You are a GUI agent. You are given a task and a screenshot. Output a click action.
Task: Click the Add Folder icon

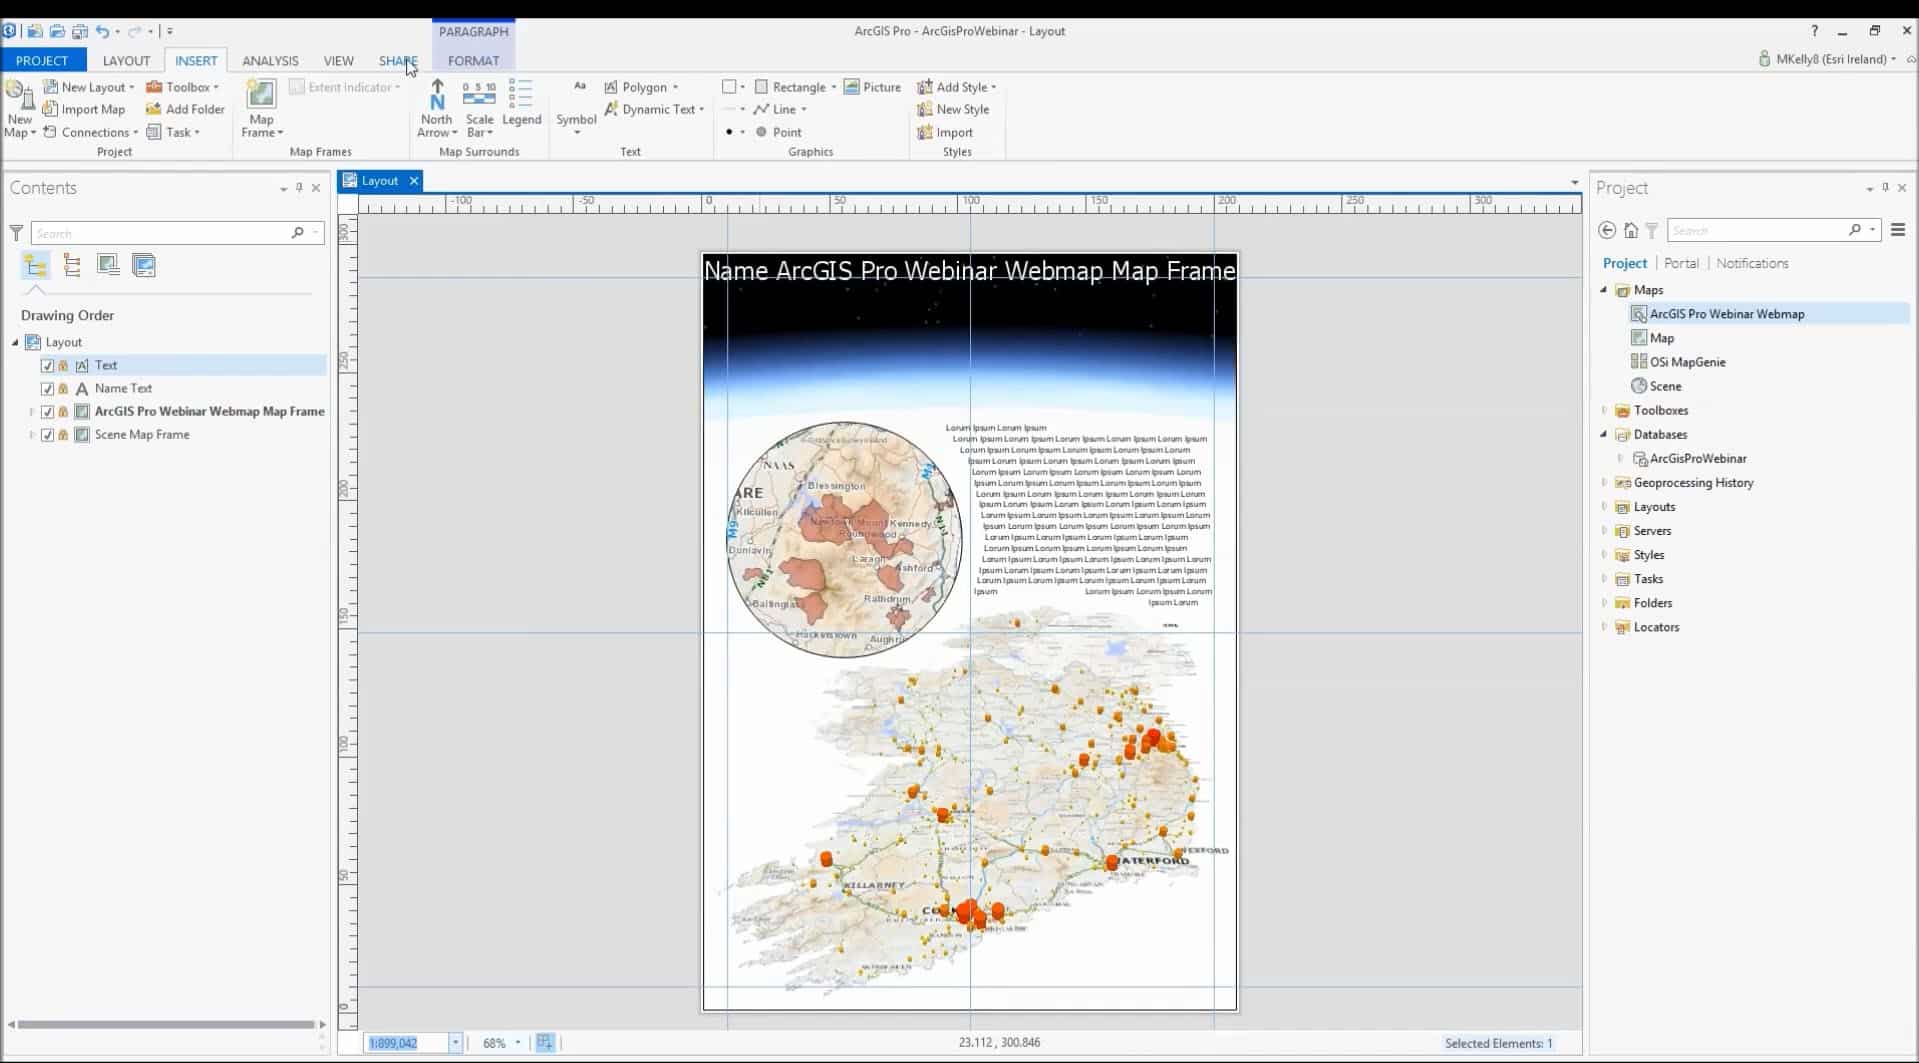[x=154, y=109]
